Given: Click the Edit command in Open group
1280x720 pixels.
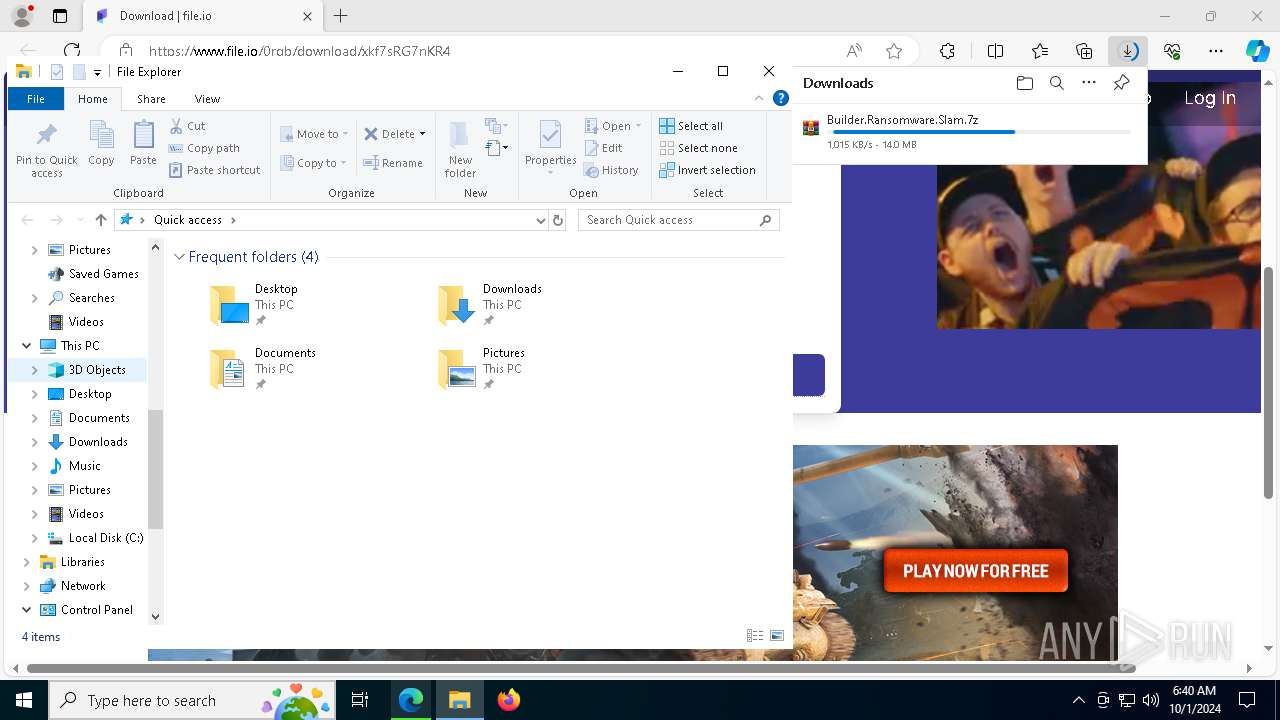Looking at the screenshot, I should coord(604,148).
